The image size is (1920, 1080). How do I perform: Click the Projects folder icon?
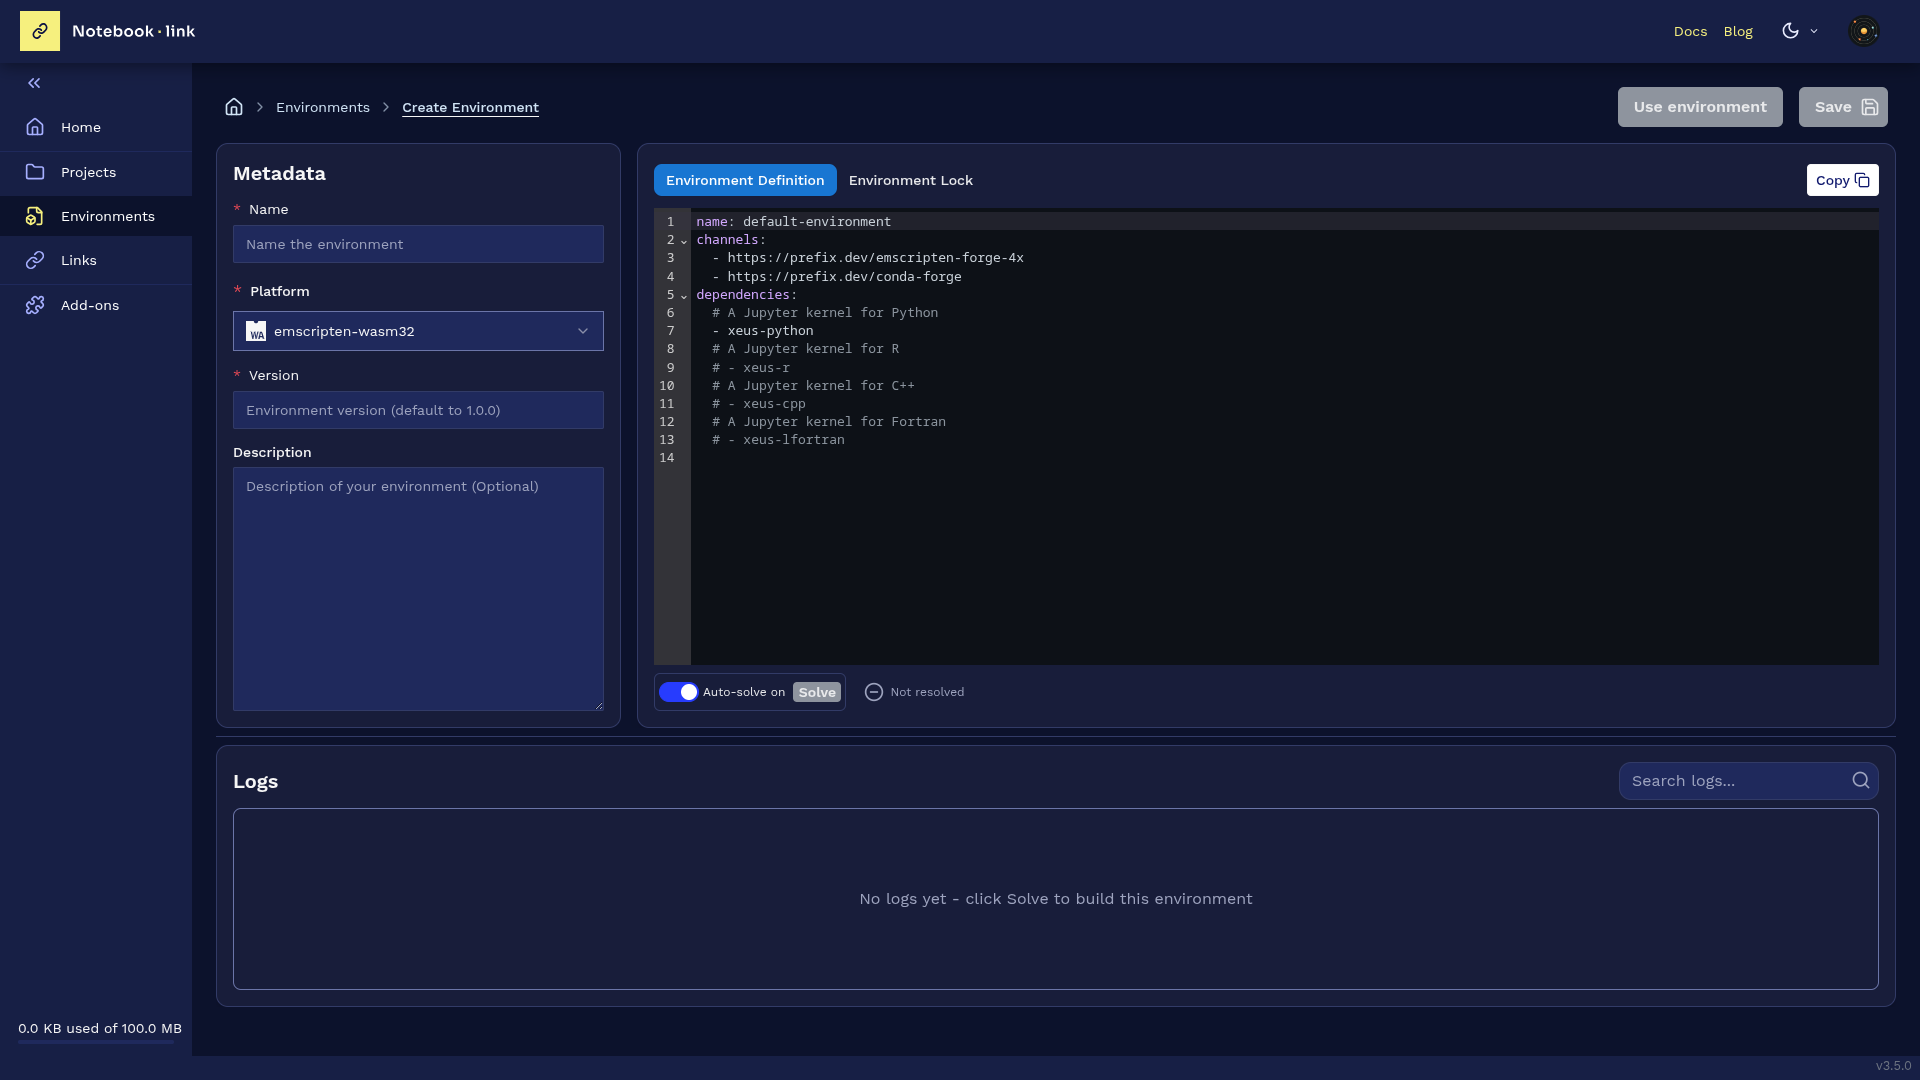point(35,172)
